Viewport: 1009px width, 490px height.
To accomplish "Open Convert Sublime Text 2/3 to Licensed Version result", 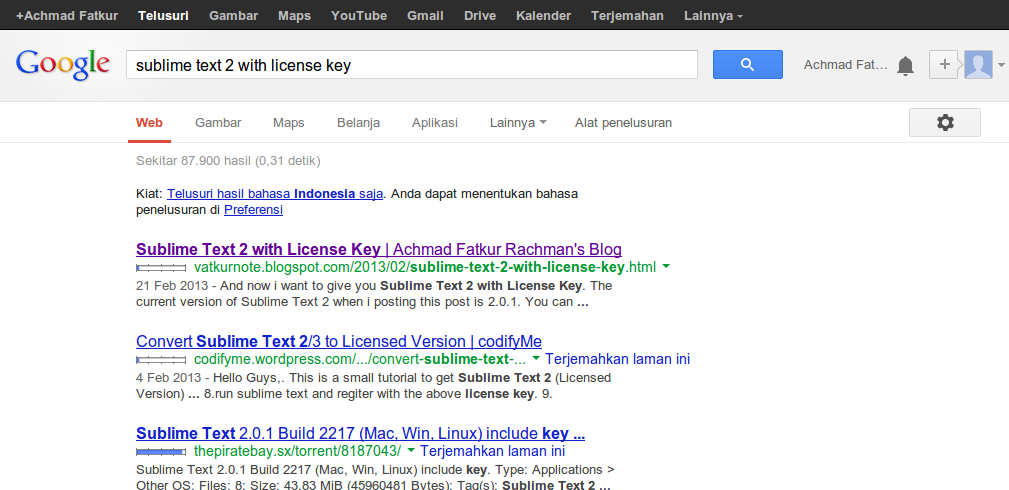I will coord(339,341).
